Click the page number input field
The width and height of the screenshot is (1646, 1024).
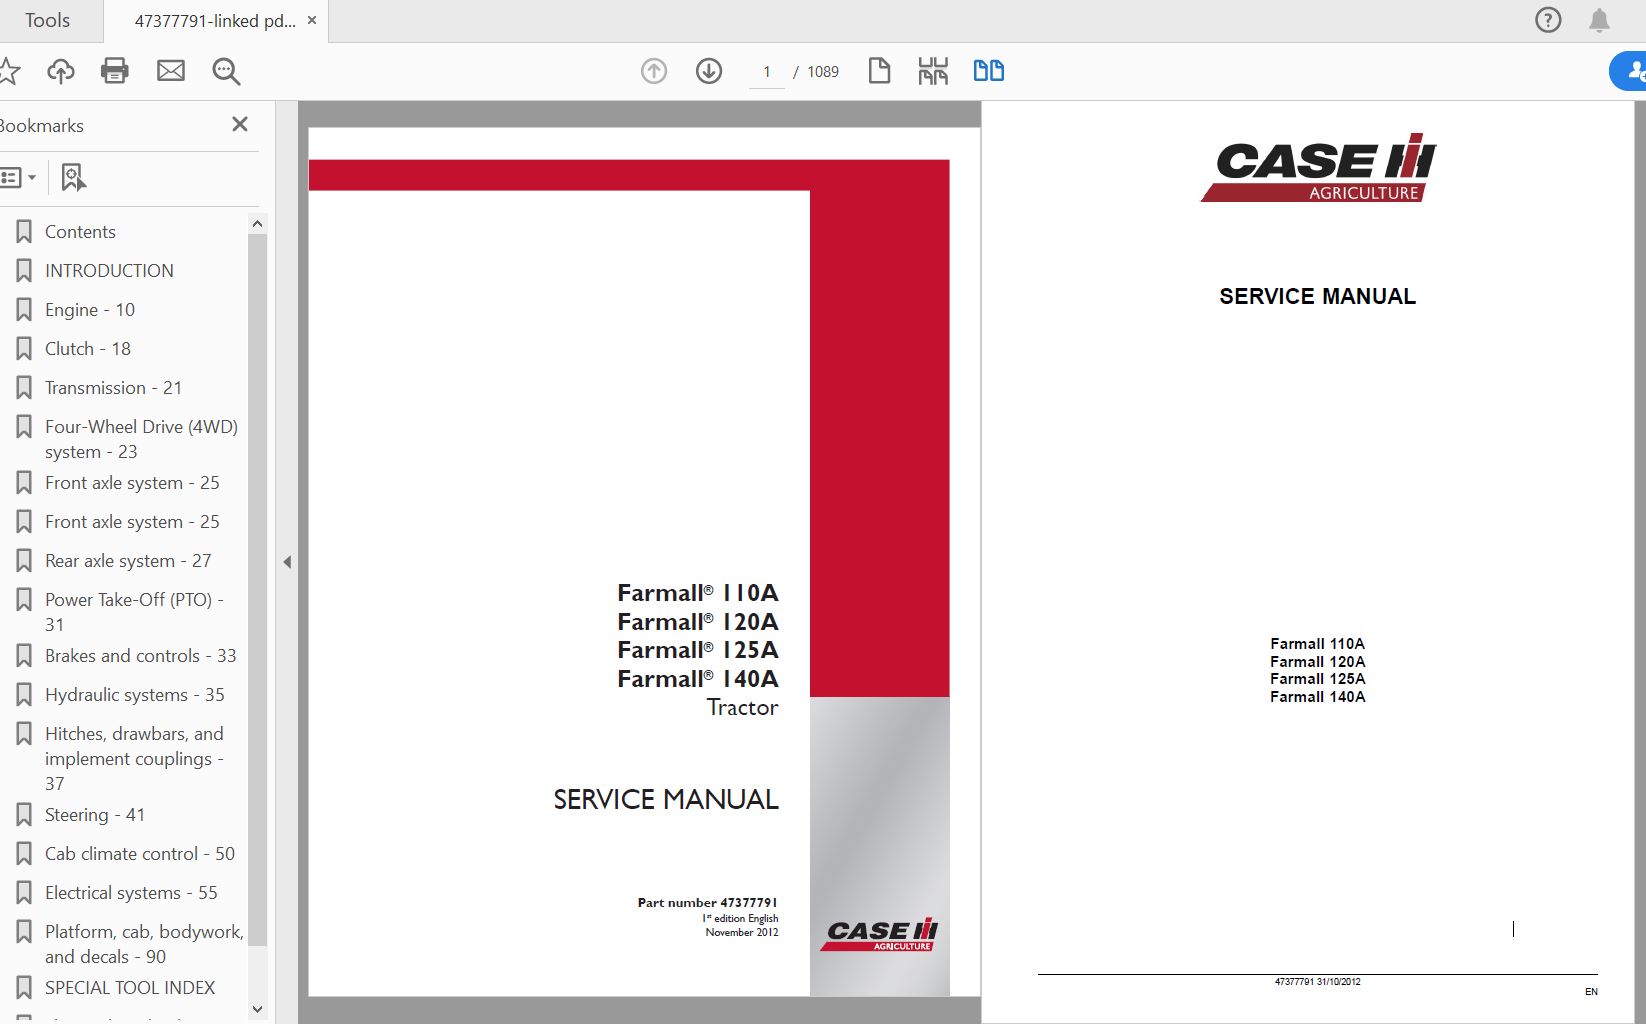pyautogui.click(x=766, y=71)
